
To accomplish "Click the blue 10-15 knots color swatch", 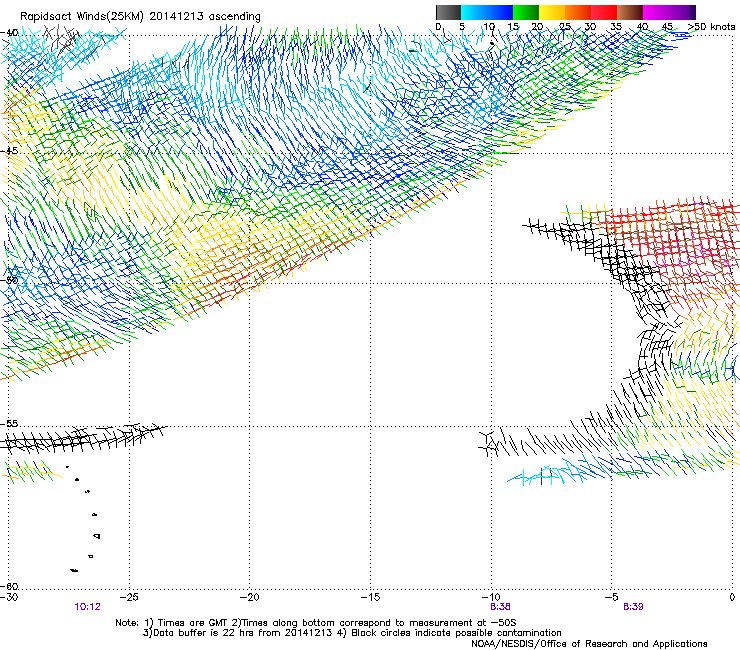I will pos(500,12).
